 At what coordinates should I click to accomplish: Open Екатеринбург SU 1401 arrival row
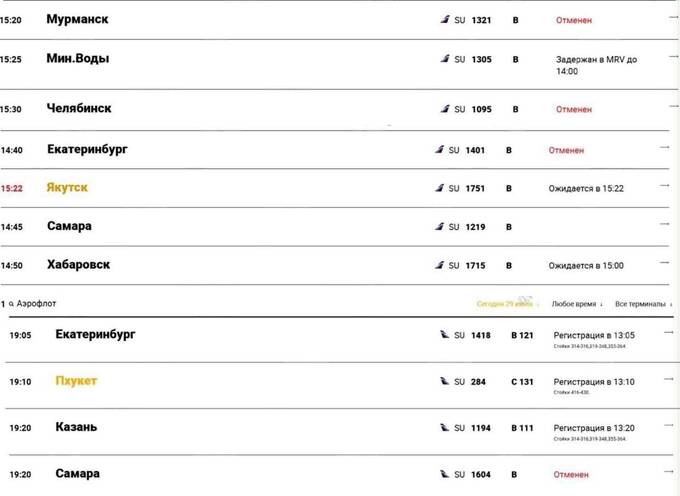click(x=335, y=150)
